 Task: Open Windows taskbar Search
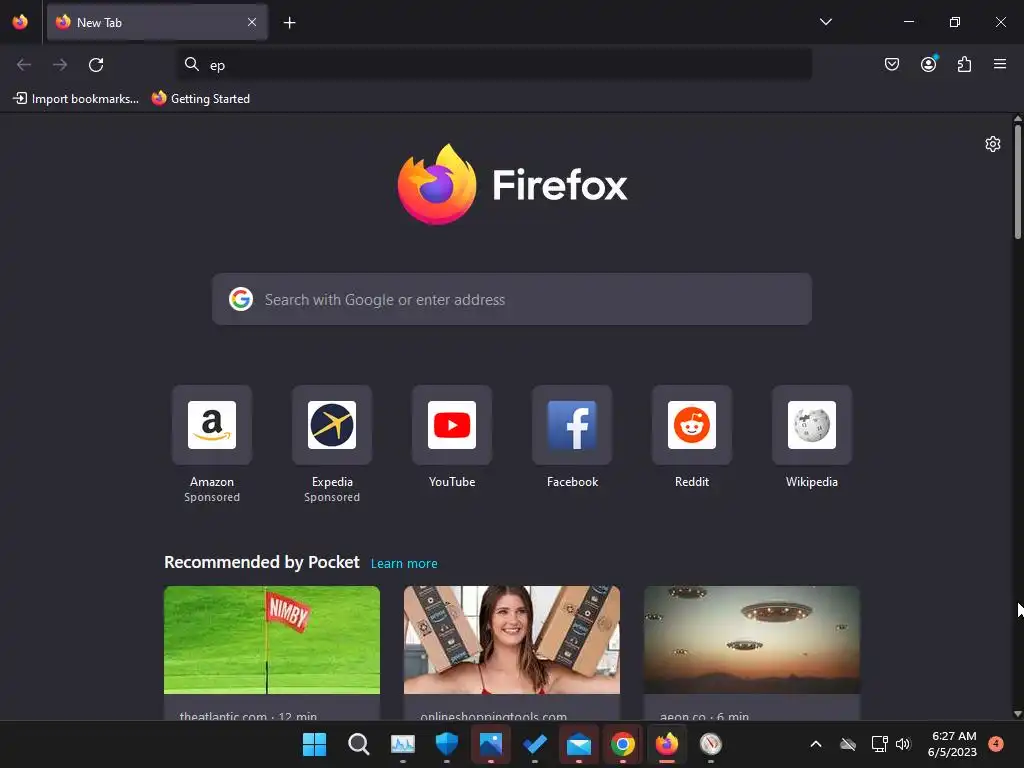359,744
